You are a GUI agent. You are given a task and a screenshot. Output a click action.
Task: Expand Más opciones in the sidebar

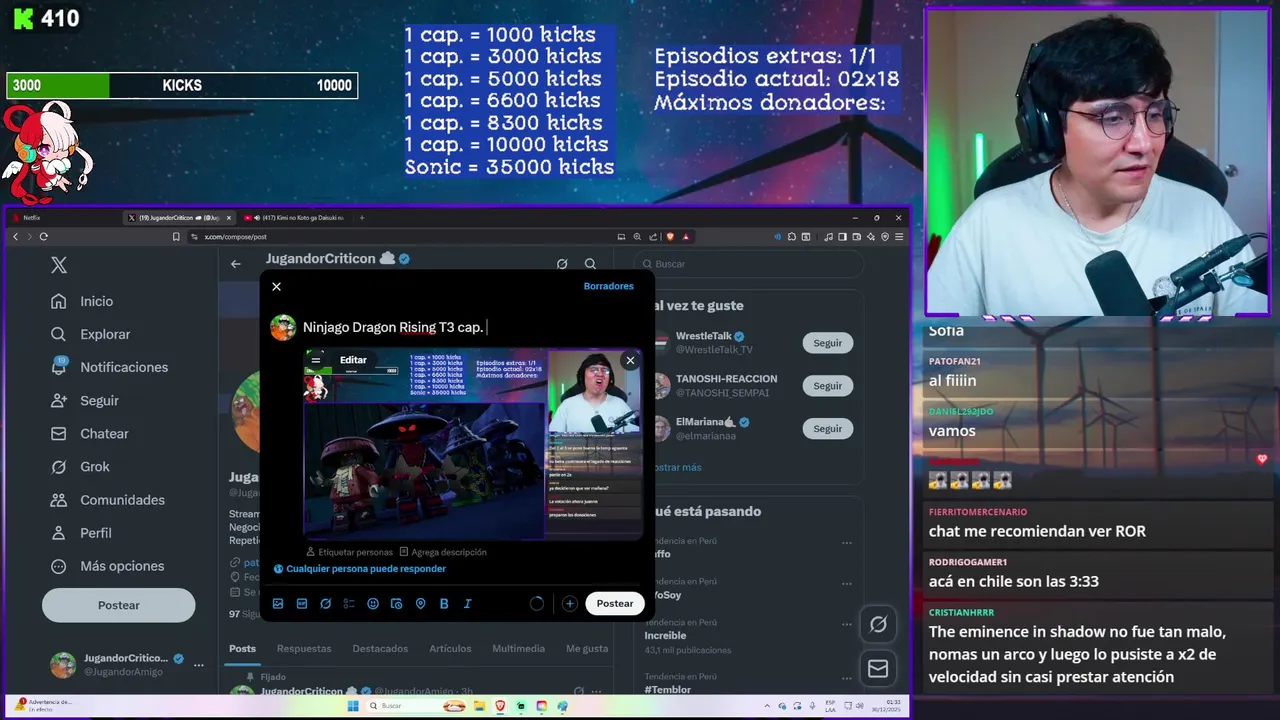tap(108, 566)
